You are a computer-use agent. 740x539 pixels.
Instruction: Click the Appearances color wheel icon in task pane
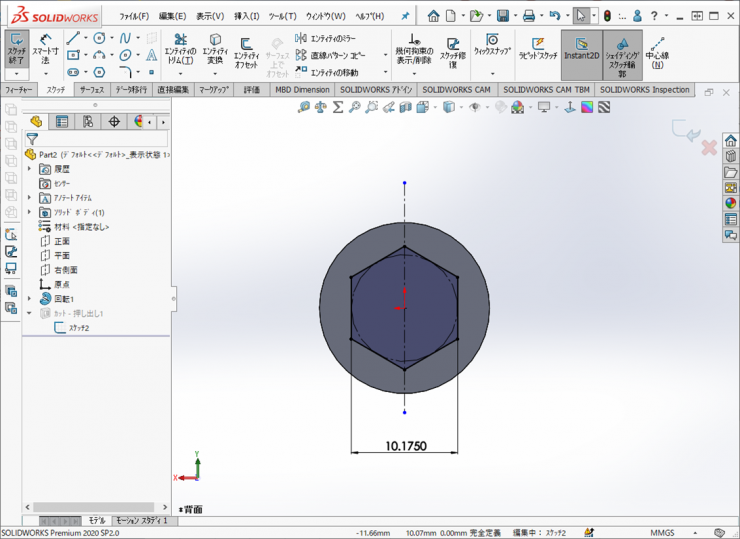click(x=730, y=203)
